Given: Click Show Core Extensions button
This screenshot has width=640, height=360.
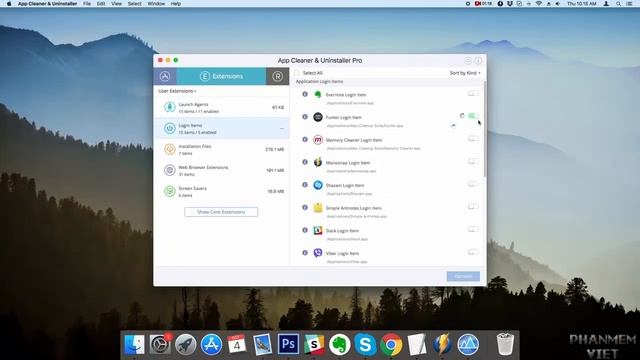Looking at the screenshot, I should click(221, 212).
